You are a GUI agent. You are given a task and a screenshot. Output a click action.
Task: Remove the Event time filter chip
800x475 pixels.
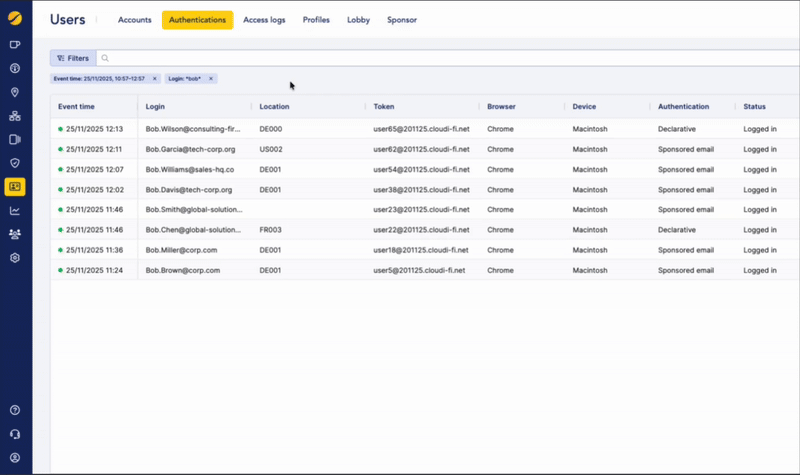(x=155, y=79)
